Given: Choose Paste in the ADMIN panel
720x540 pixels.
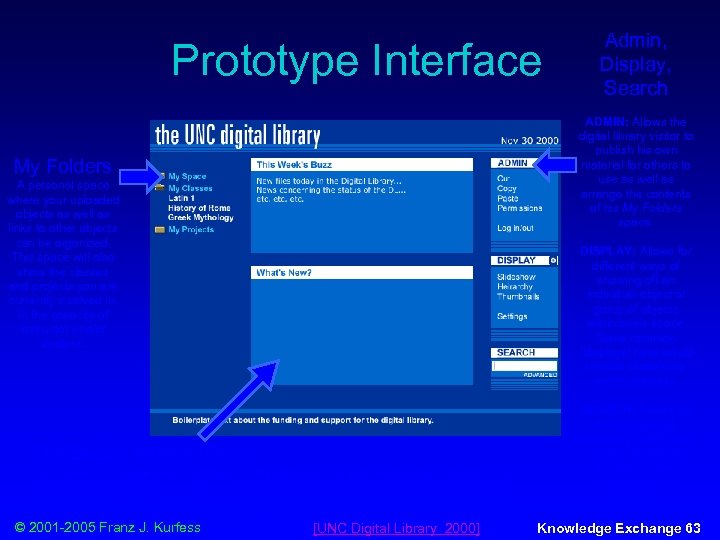Looking at the screenshot, I should pyautogui.click(x=508, y=198).
